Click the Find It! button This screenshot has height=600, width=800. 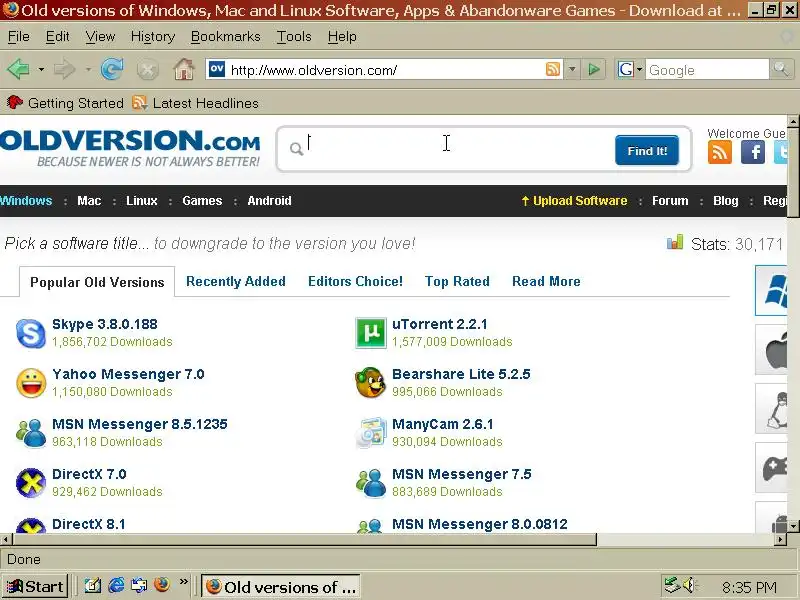coord(647,151)
